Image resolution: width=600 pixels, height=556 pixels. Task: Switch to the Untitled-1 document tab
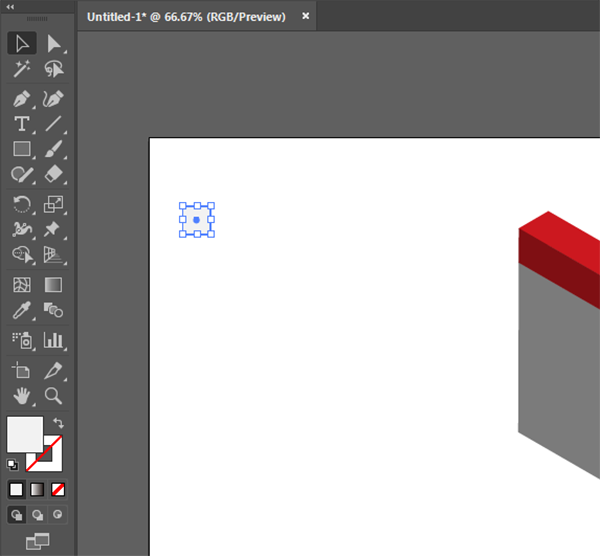pyautogui.click(x=186, y=17)
